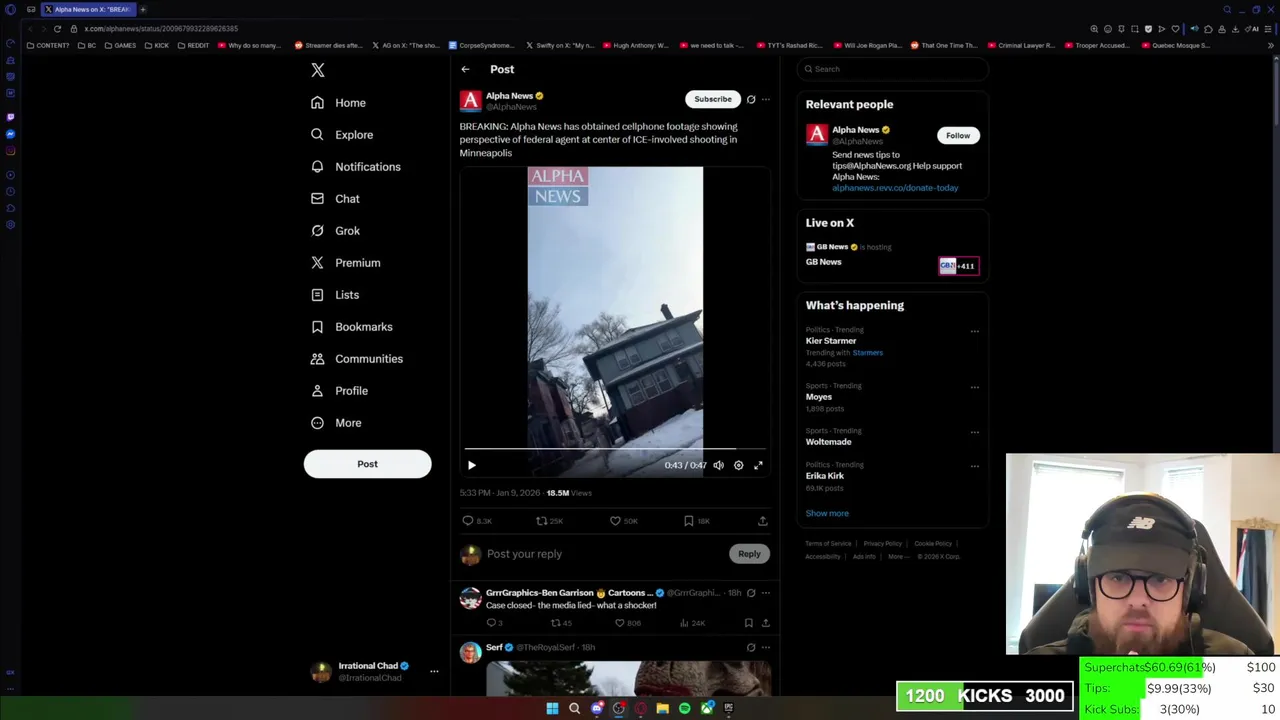Share the Alpha News post
Viewport: 1280px width, 720px height.
pos(762,521)
